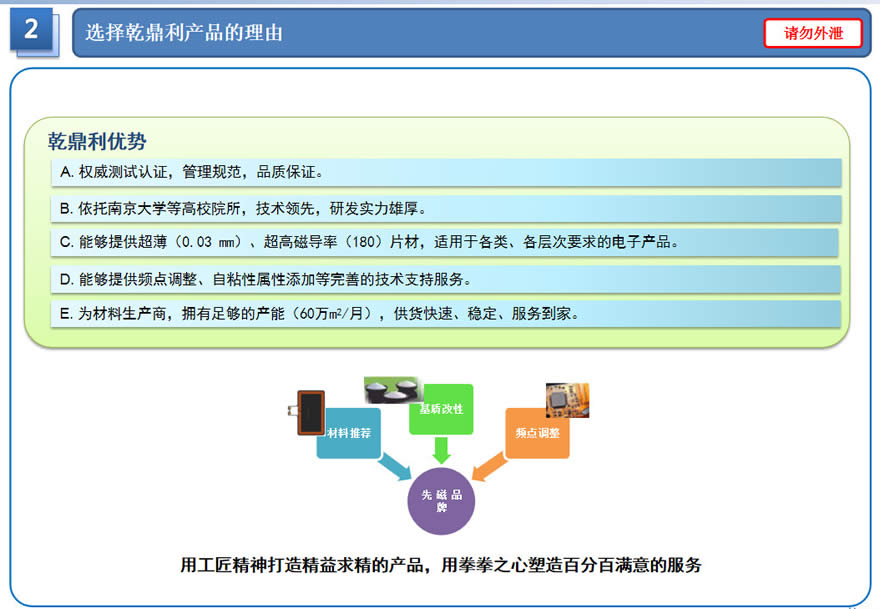880x609 pixels.
Task: Click the blue 材料推荐 box
Action: 350,434
